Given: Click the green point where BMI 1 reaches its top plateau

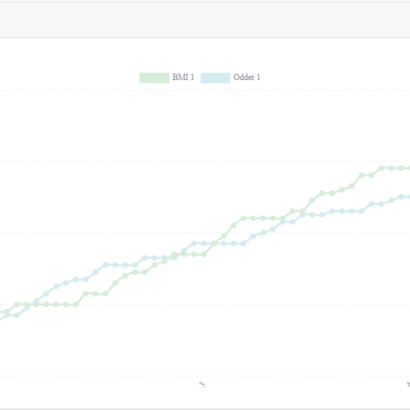Looking at the screenshot, I should [381, 168].
